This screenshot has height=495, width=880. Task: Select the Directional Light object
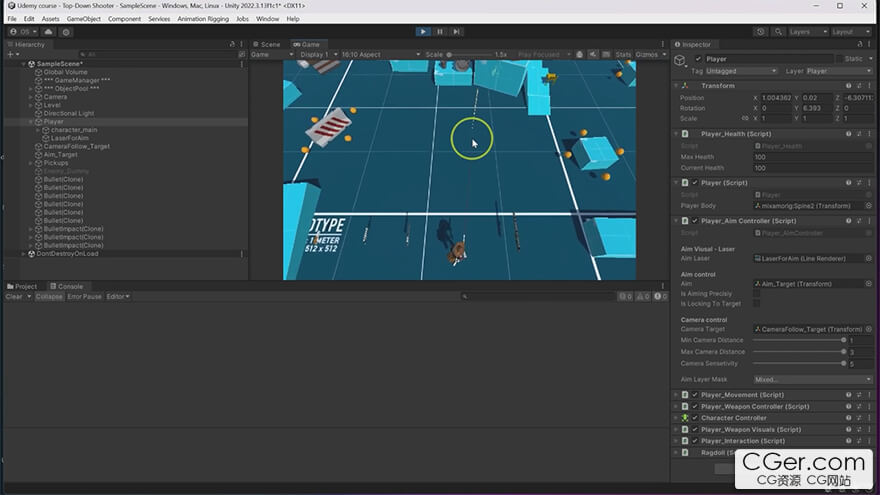click(68, 113)
